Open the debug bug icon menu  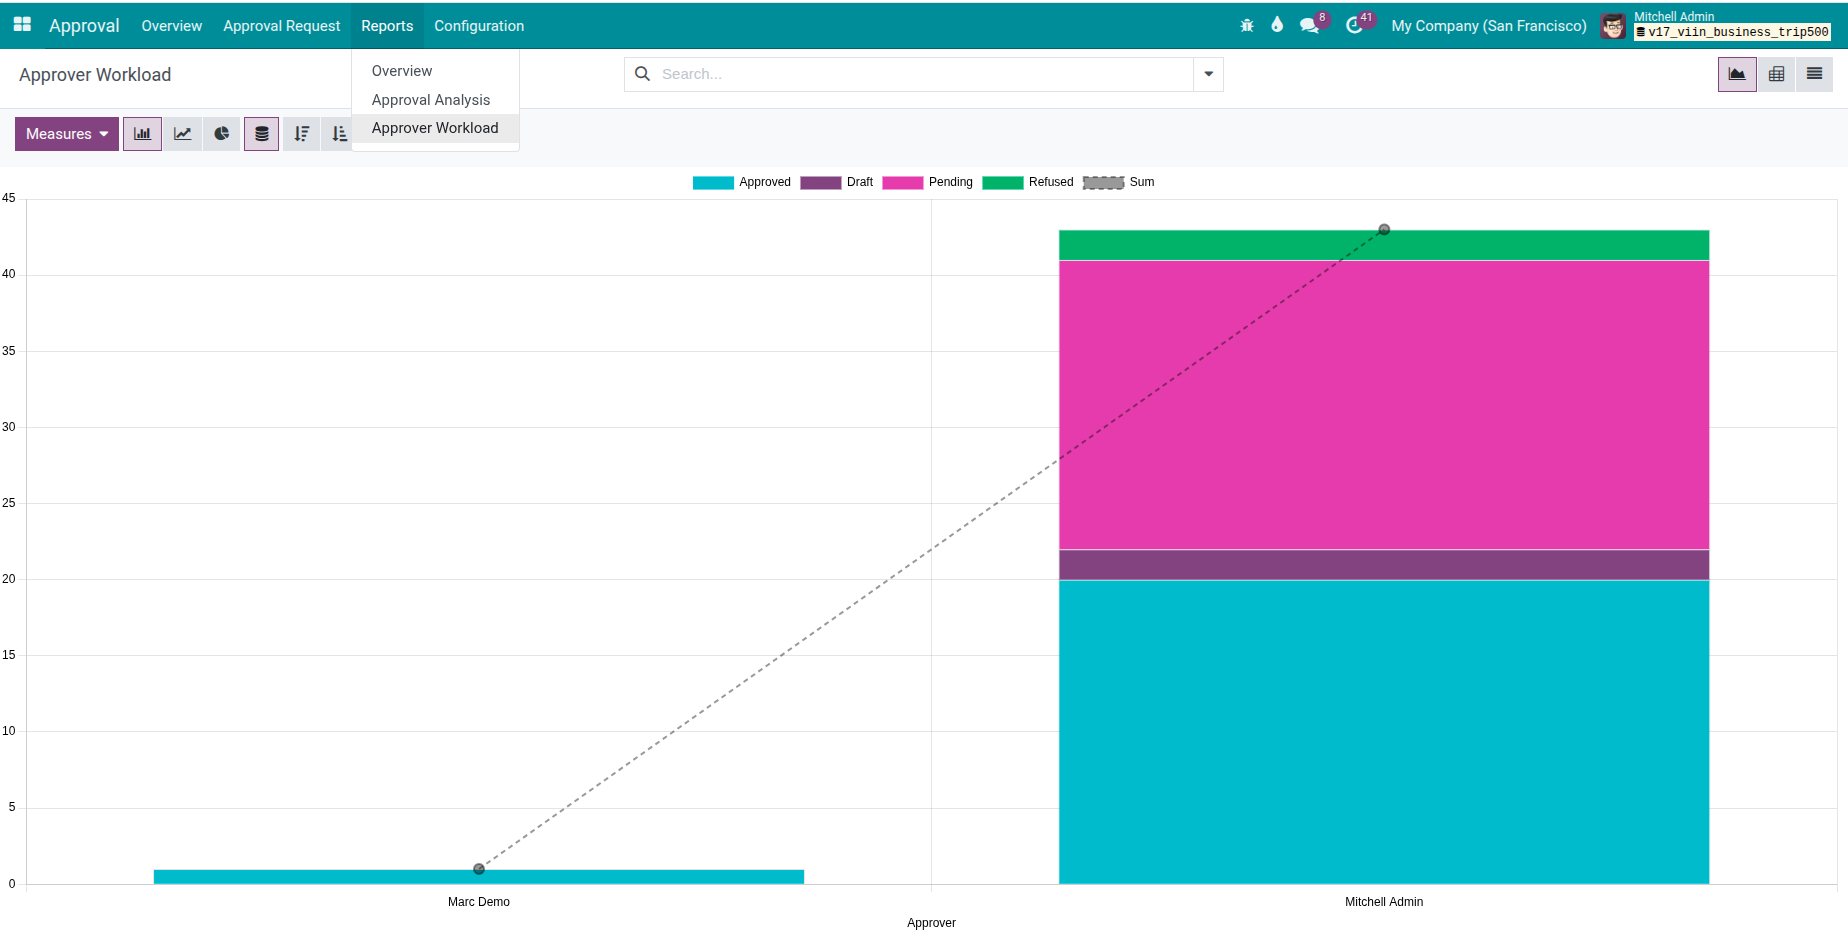[x=1247, y=26]
